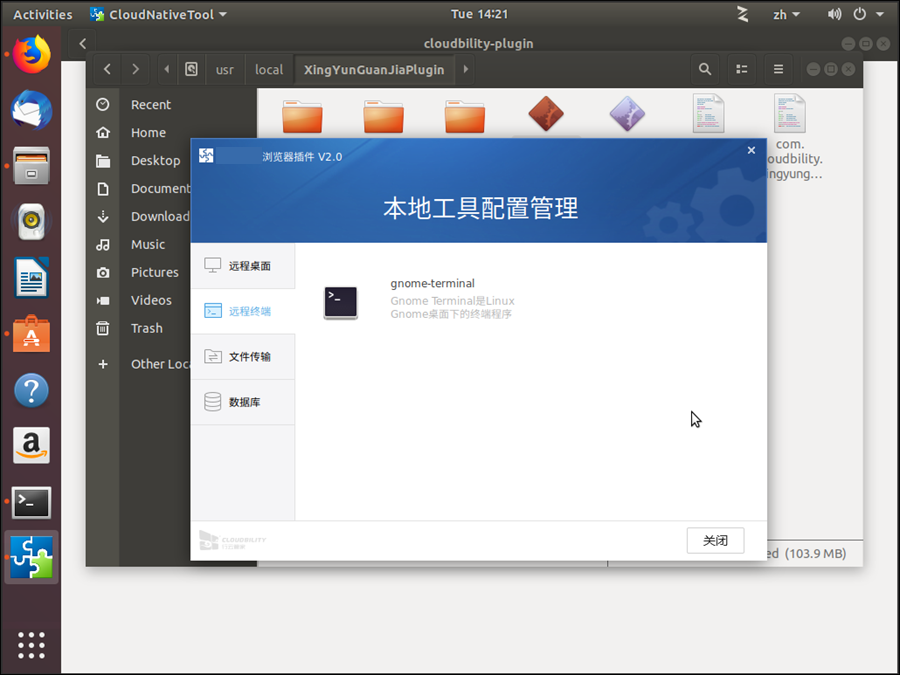The height and width of the screenshot is (675, 900).
Task: Show all applications grid
Action: click(x=31, y=645)
